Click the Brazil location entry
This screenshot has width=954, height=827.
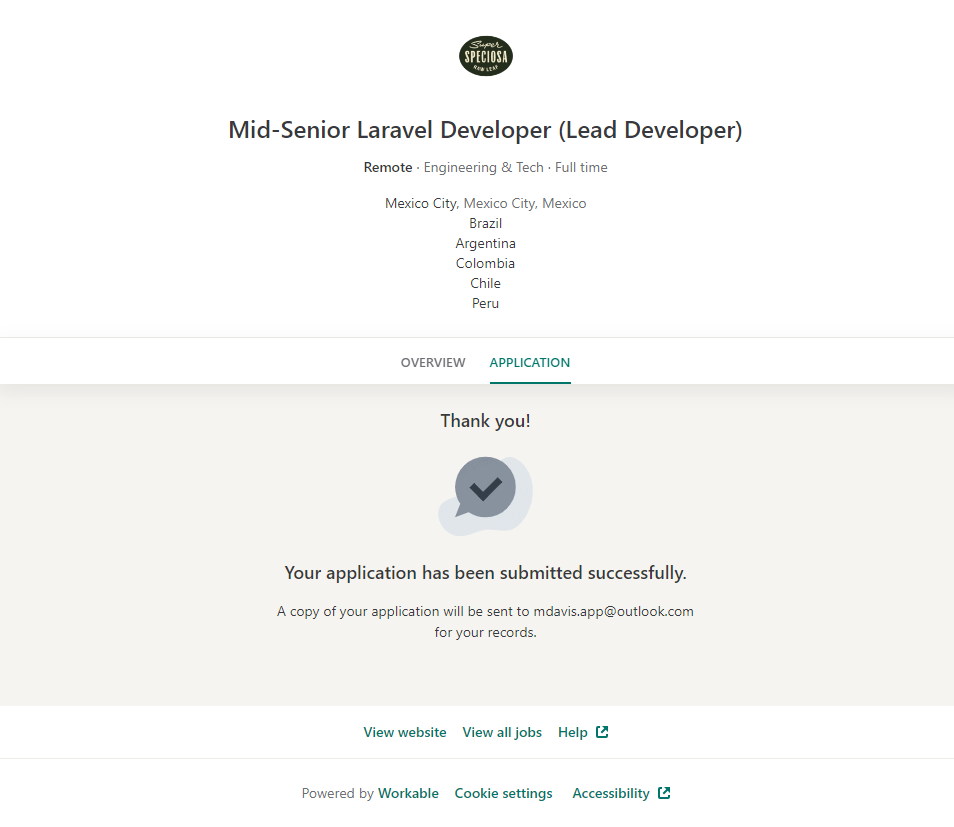point(485,223)
